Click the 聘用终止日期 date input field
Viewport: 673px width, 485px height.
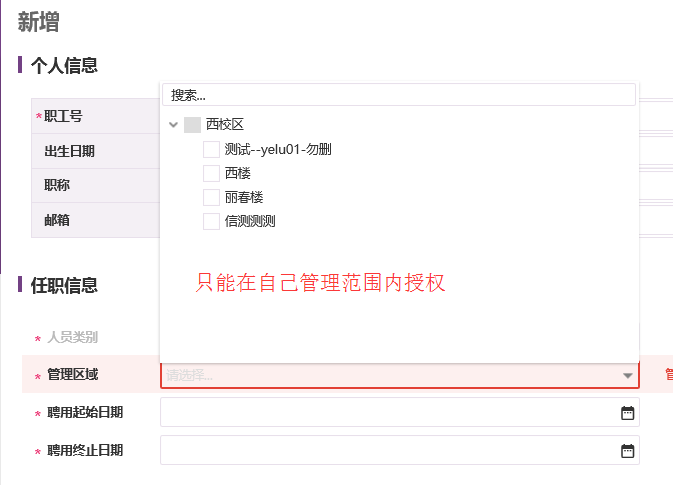tap(400, 450)
